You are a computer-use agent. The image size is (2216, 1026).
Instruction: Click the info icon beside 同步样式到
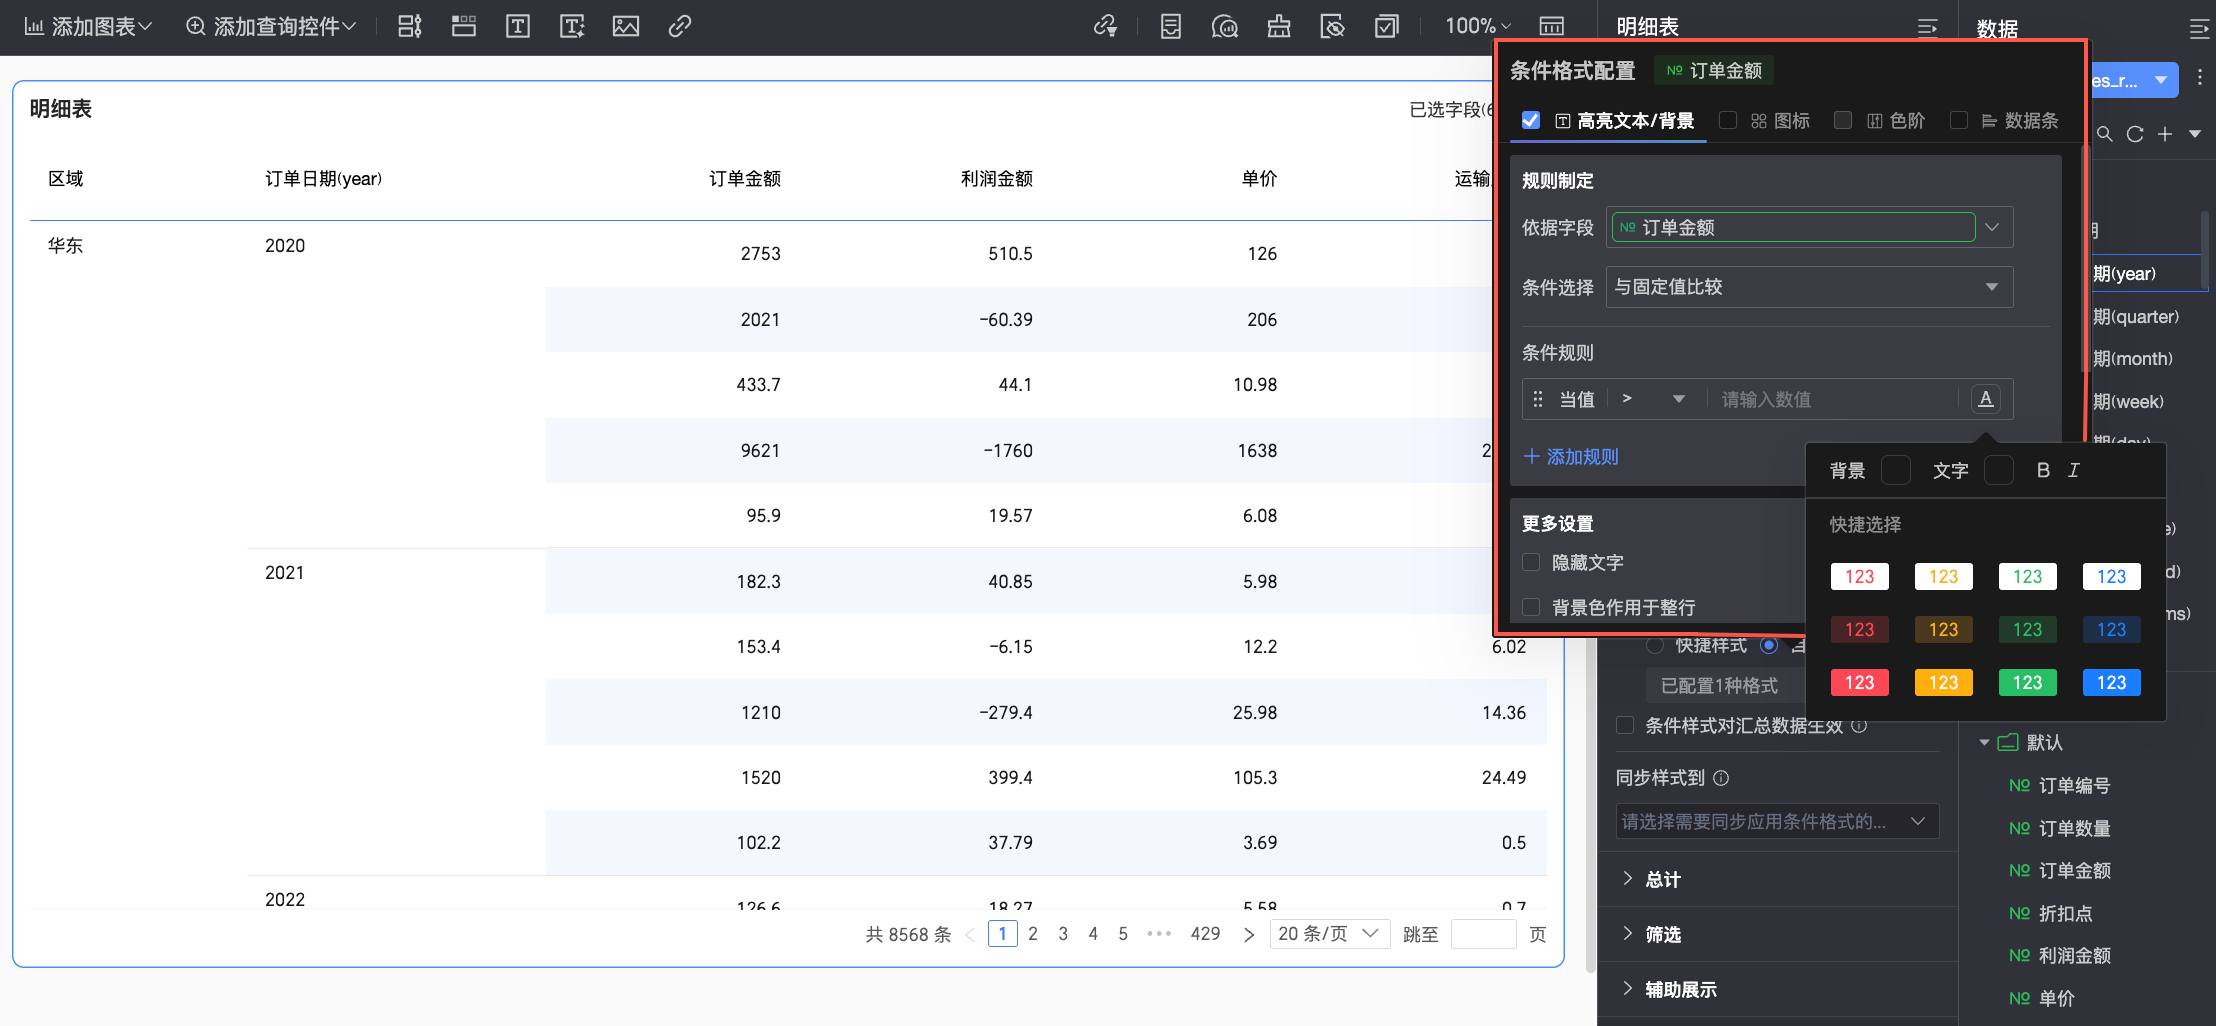click(x=1721, y=778)
